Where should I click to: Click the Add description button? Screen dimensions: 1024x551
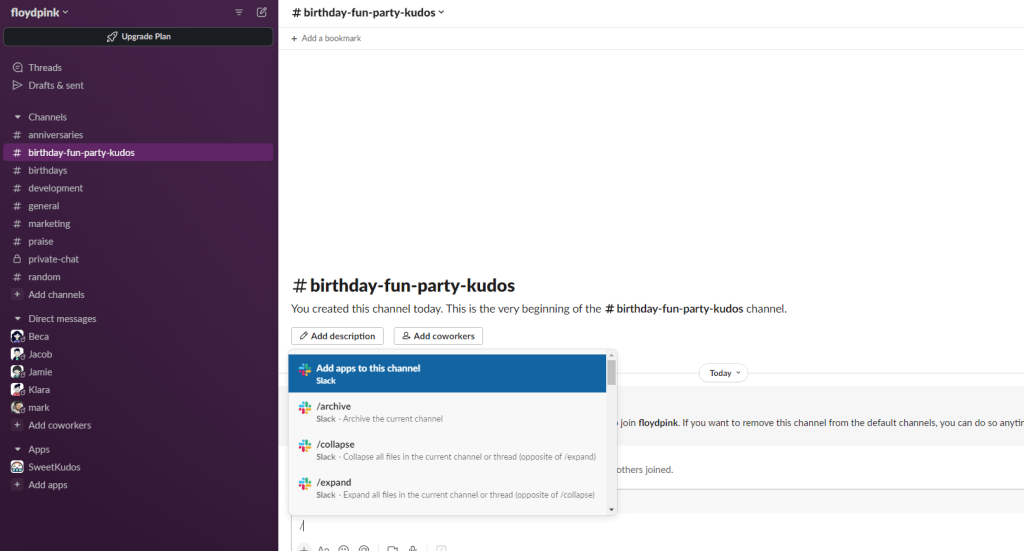click(337, 336)
